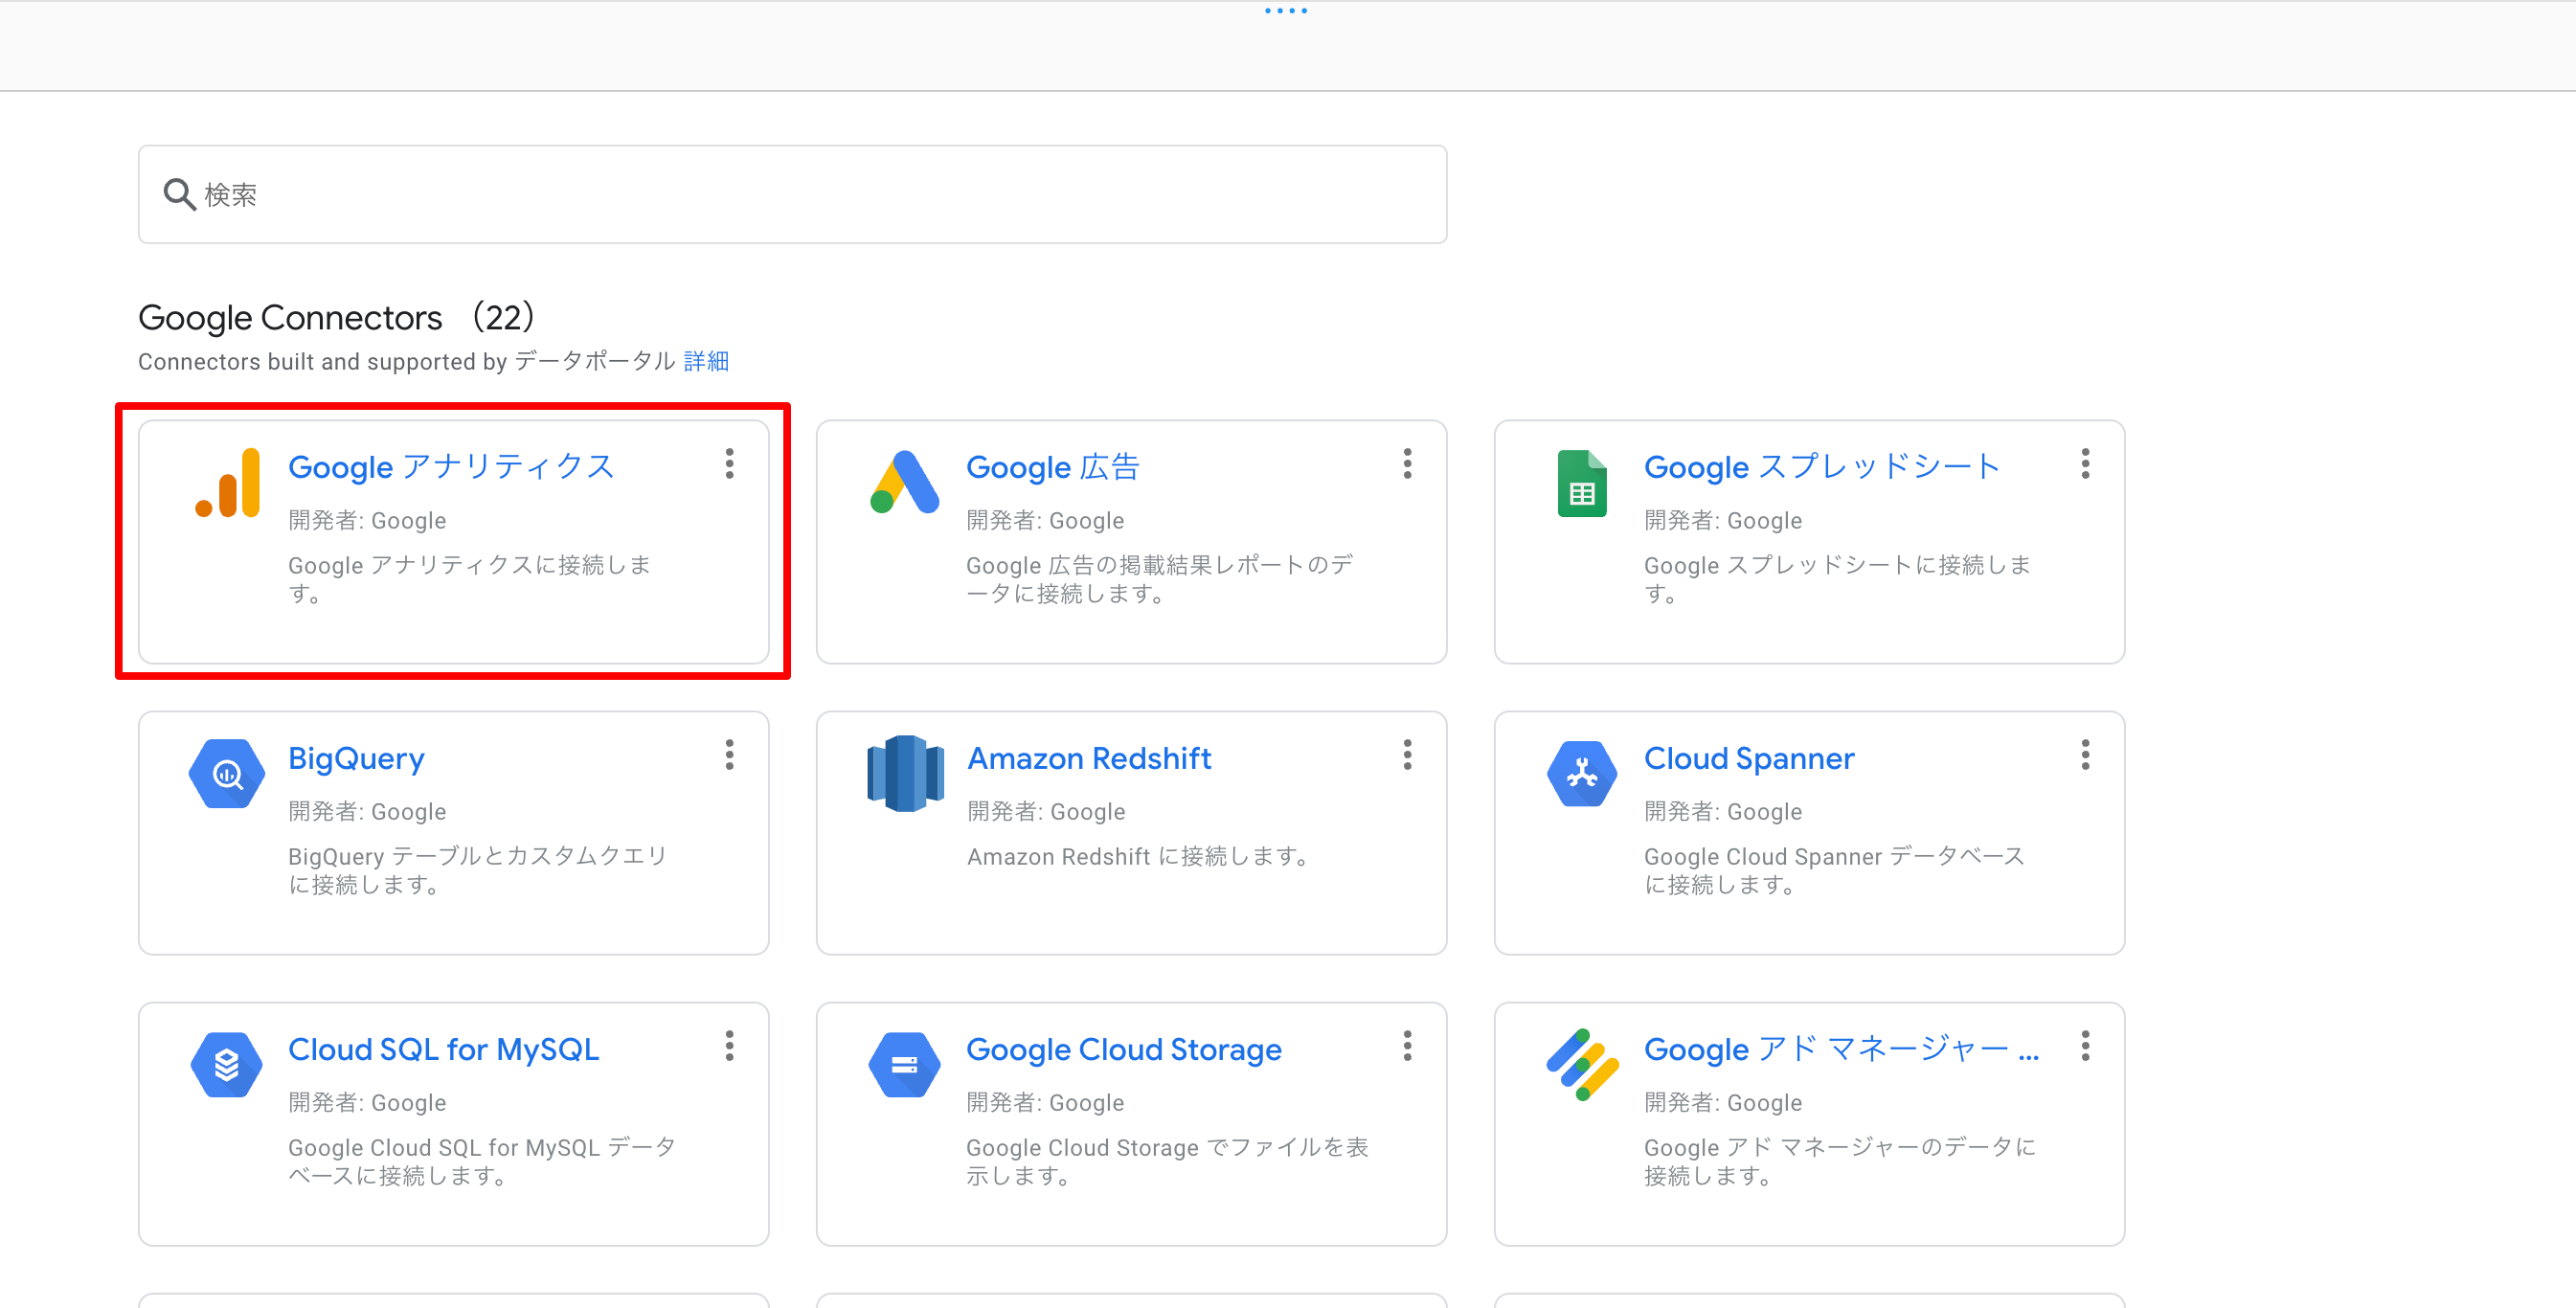Image resolution: width=2576 pixels, height=1308 pixels.
Task: Click the Google Sheets green icon
Action: [x=1582, y=483]
